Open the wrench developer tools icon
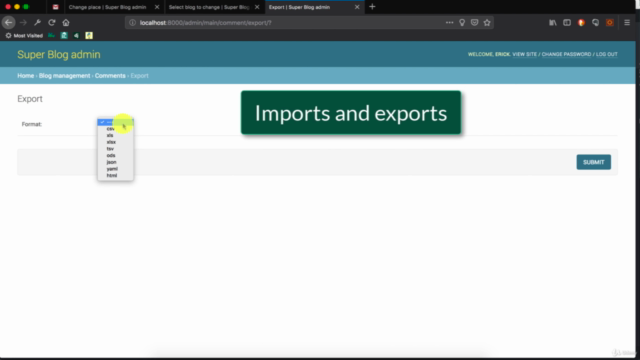The width and height of the screenshot is (640, 360). coord(37,22)
